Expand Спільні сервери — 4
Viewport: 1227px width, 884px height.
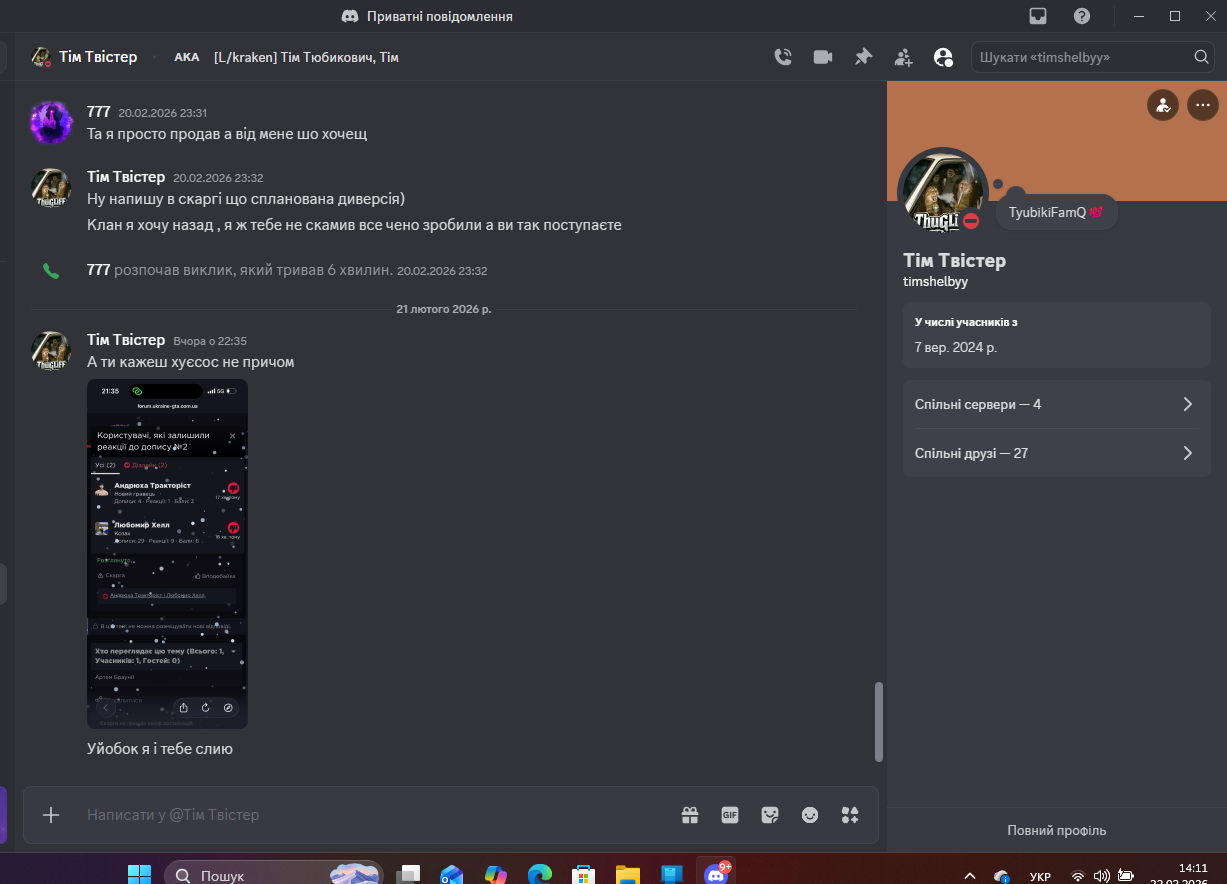tap(1056, 404)
